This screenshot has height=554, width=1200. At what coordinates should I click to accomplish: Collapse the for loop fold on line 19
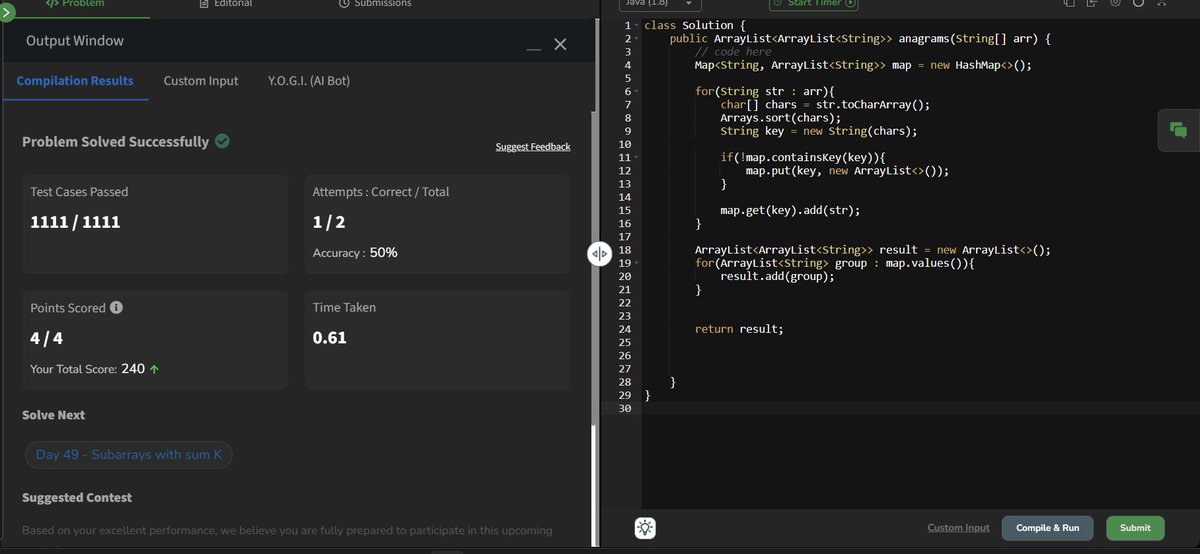(636, 263)
